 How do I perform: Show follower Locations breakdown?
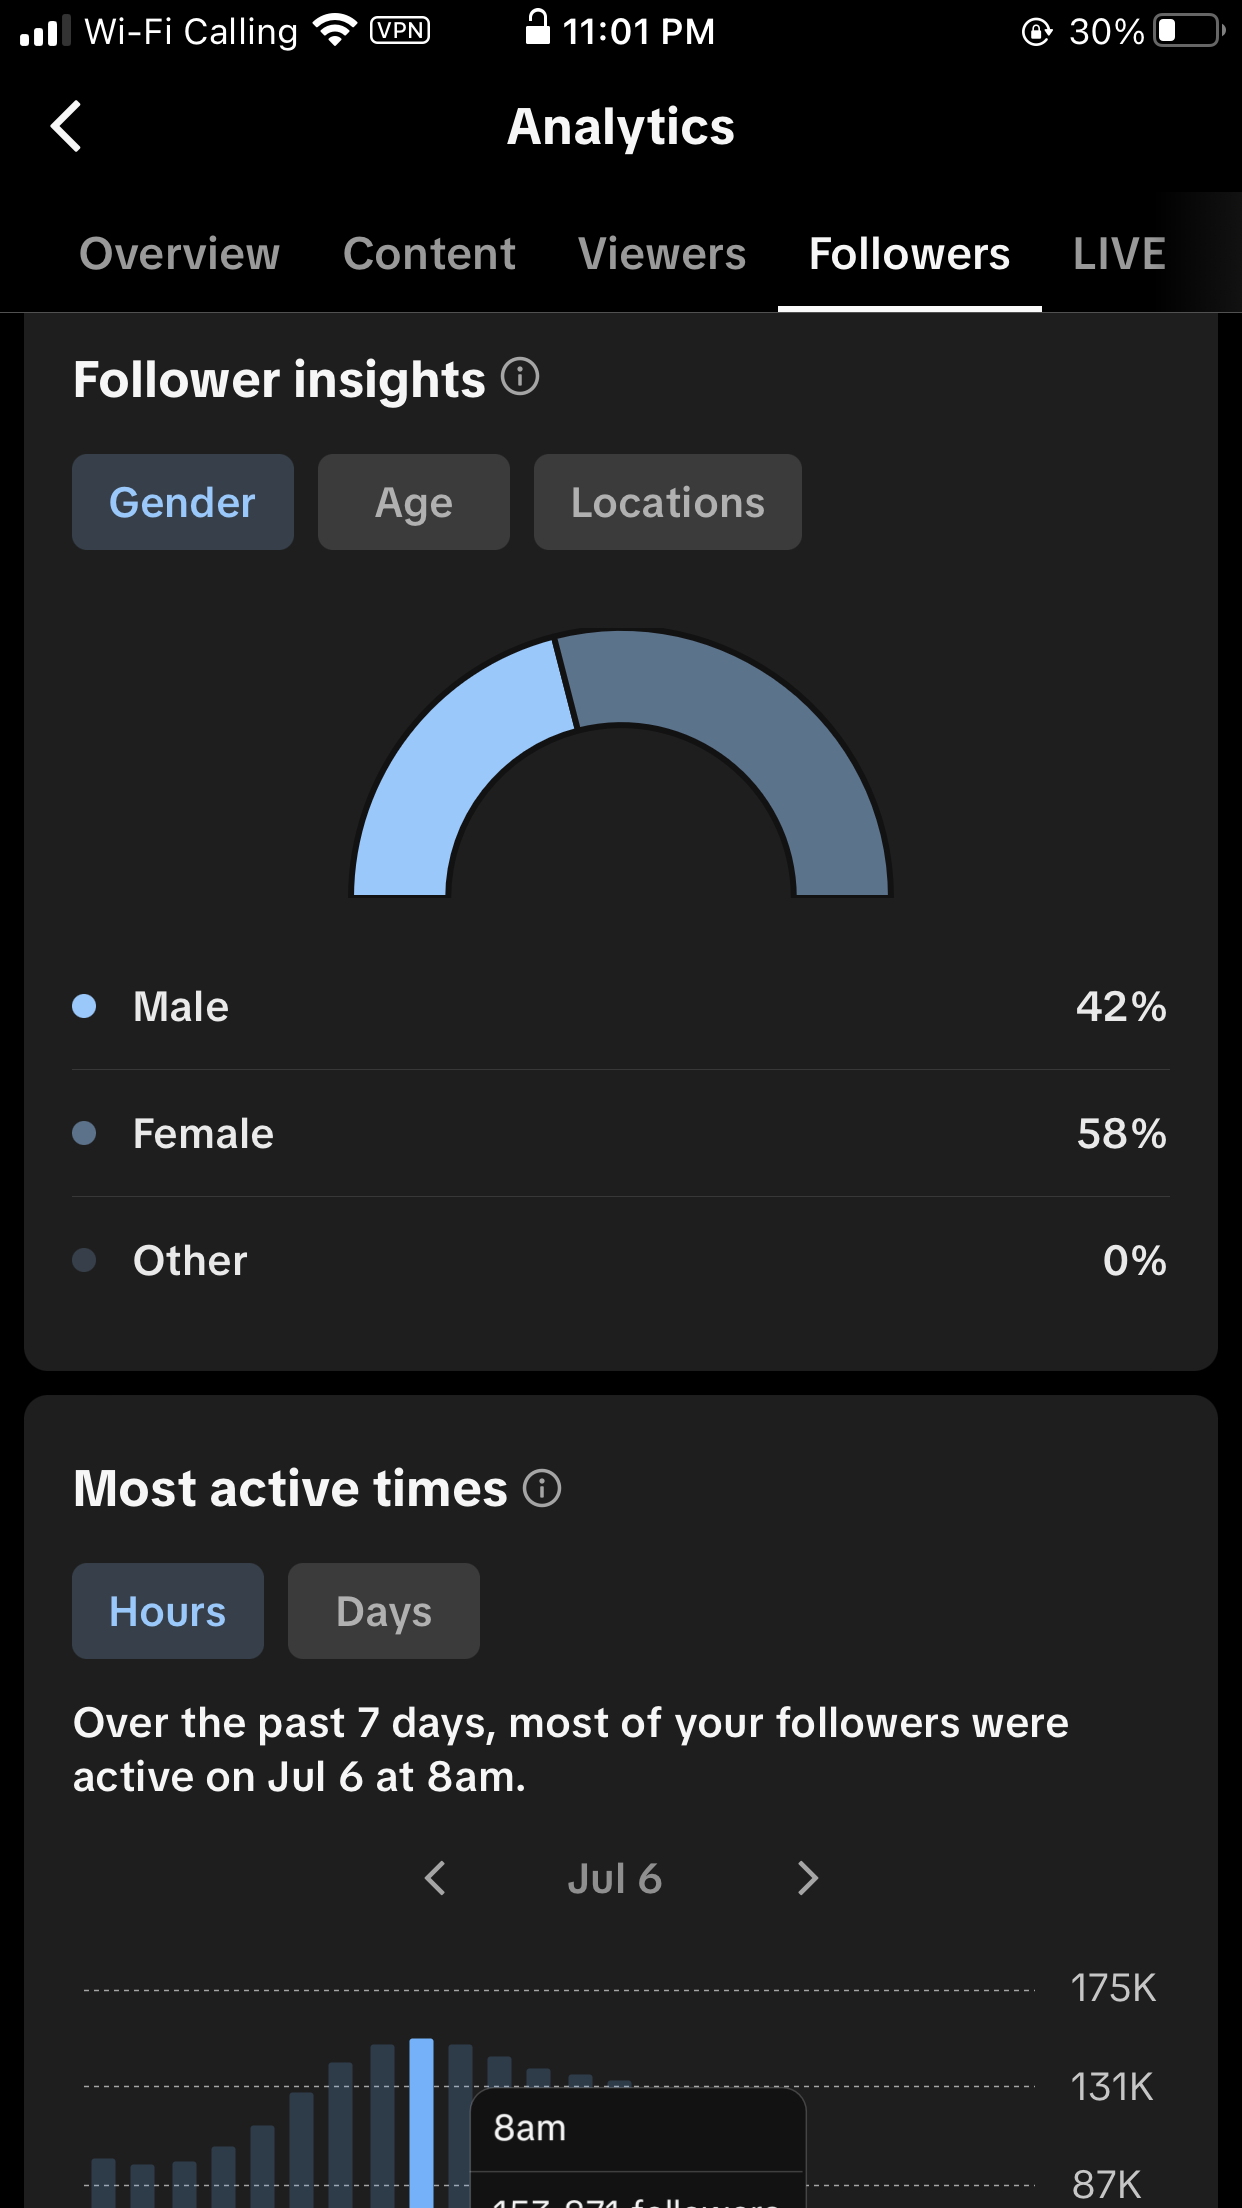(x=667, y=502)
